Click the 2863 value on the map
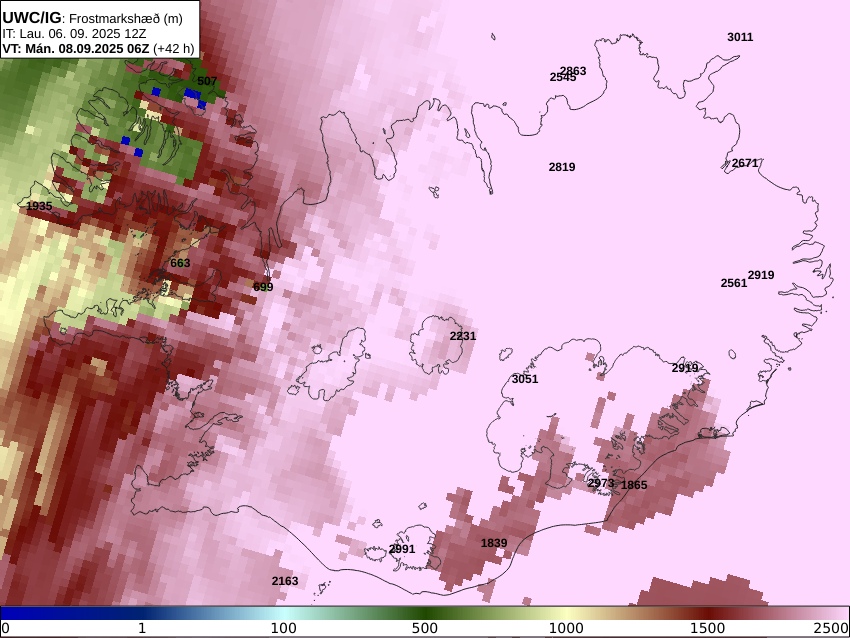The width and height of the screenshot is (850, 638). pyautogui.click(x=574, y=70)
